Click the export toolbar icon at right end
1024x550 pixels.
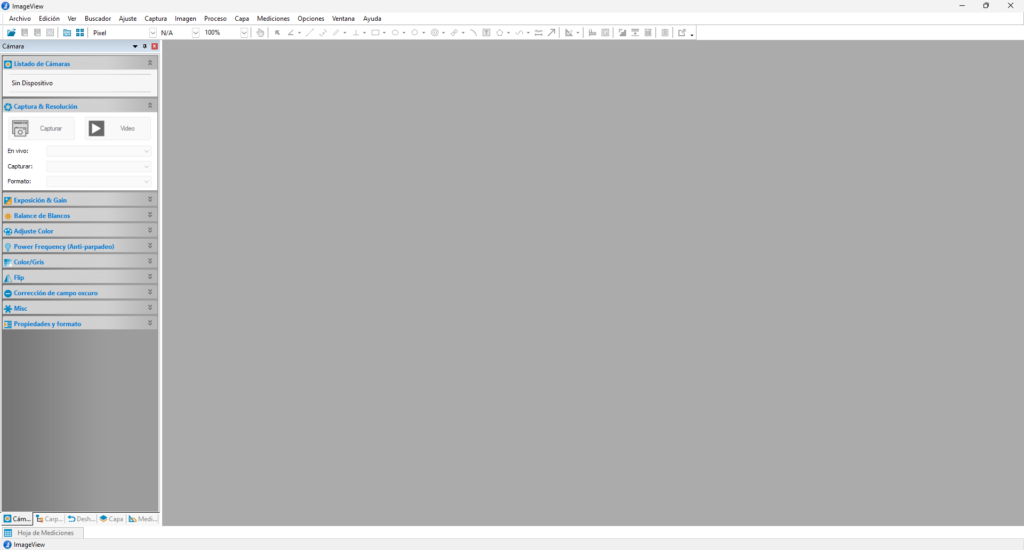click(682, 33)
